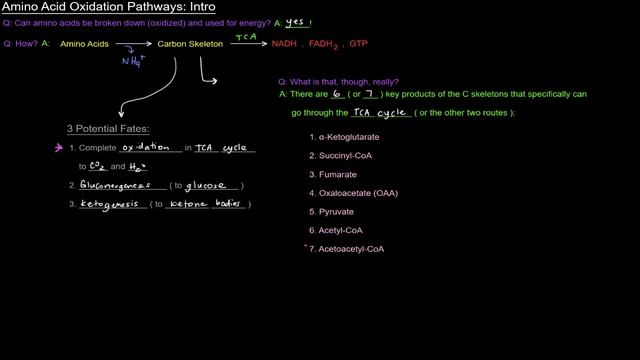Click handwritten 'TCA cycle' in fate 1
Viewport: 640px width, 360px height.
pyautogui.click(x=221, y=147)
